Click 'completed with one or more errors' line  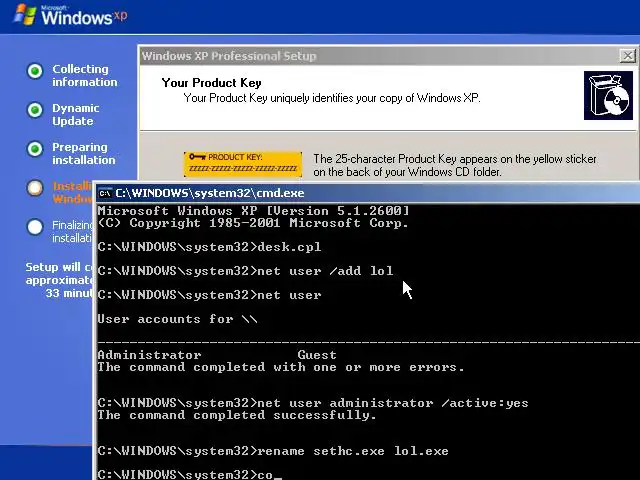[x=281, y=367]
